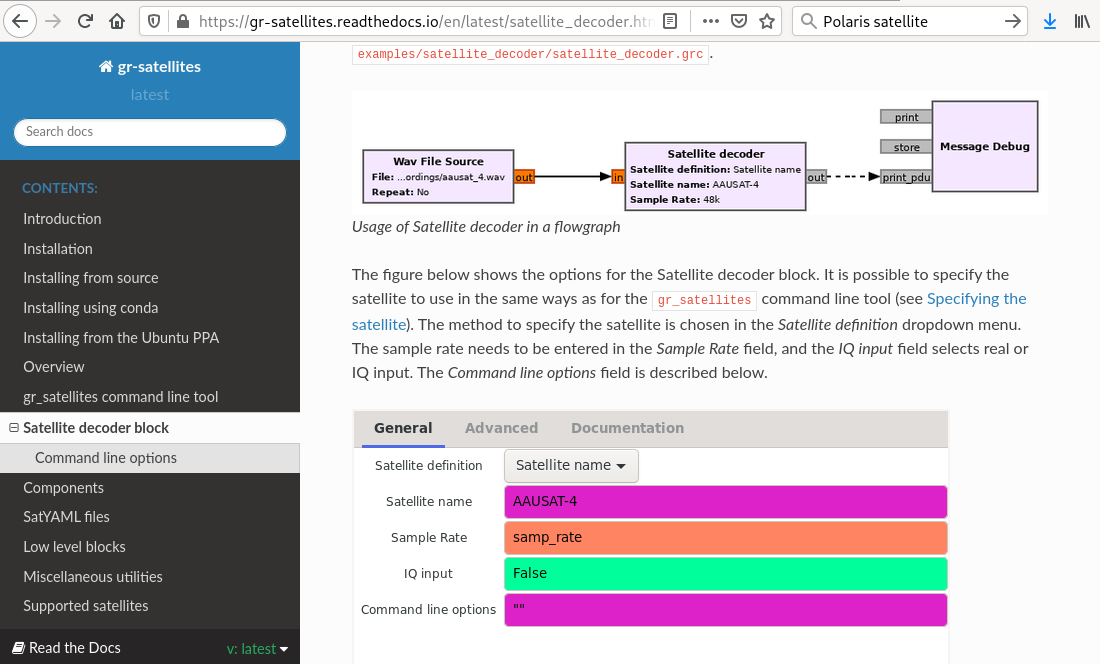Click the search magnifier icon
The width and height of the screenshot is (1100, 664).
point(808,22)
